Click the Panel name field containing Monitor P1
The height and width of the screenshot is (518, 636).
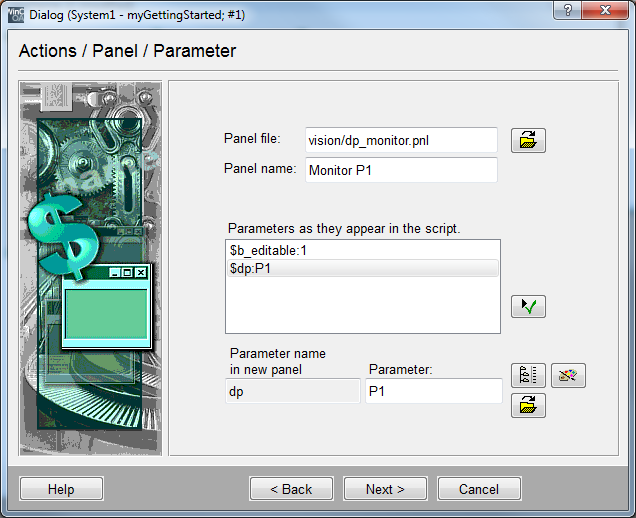(x=400, y=170)
